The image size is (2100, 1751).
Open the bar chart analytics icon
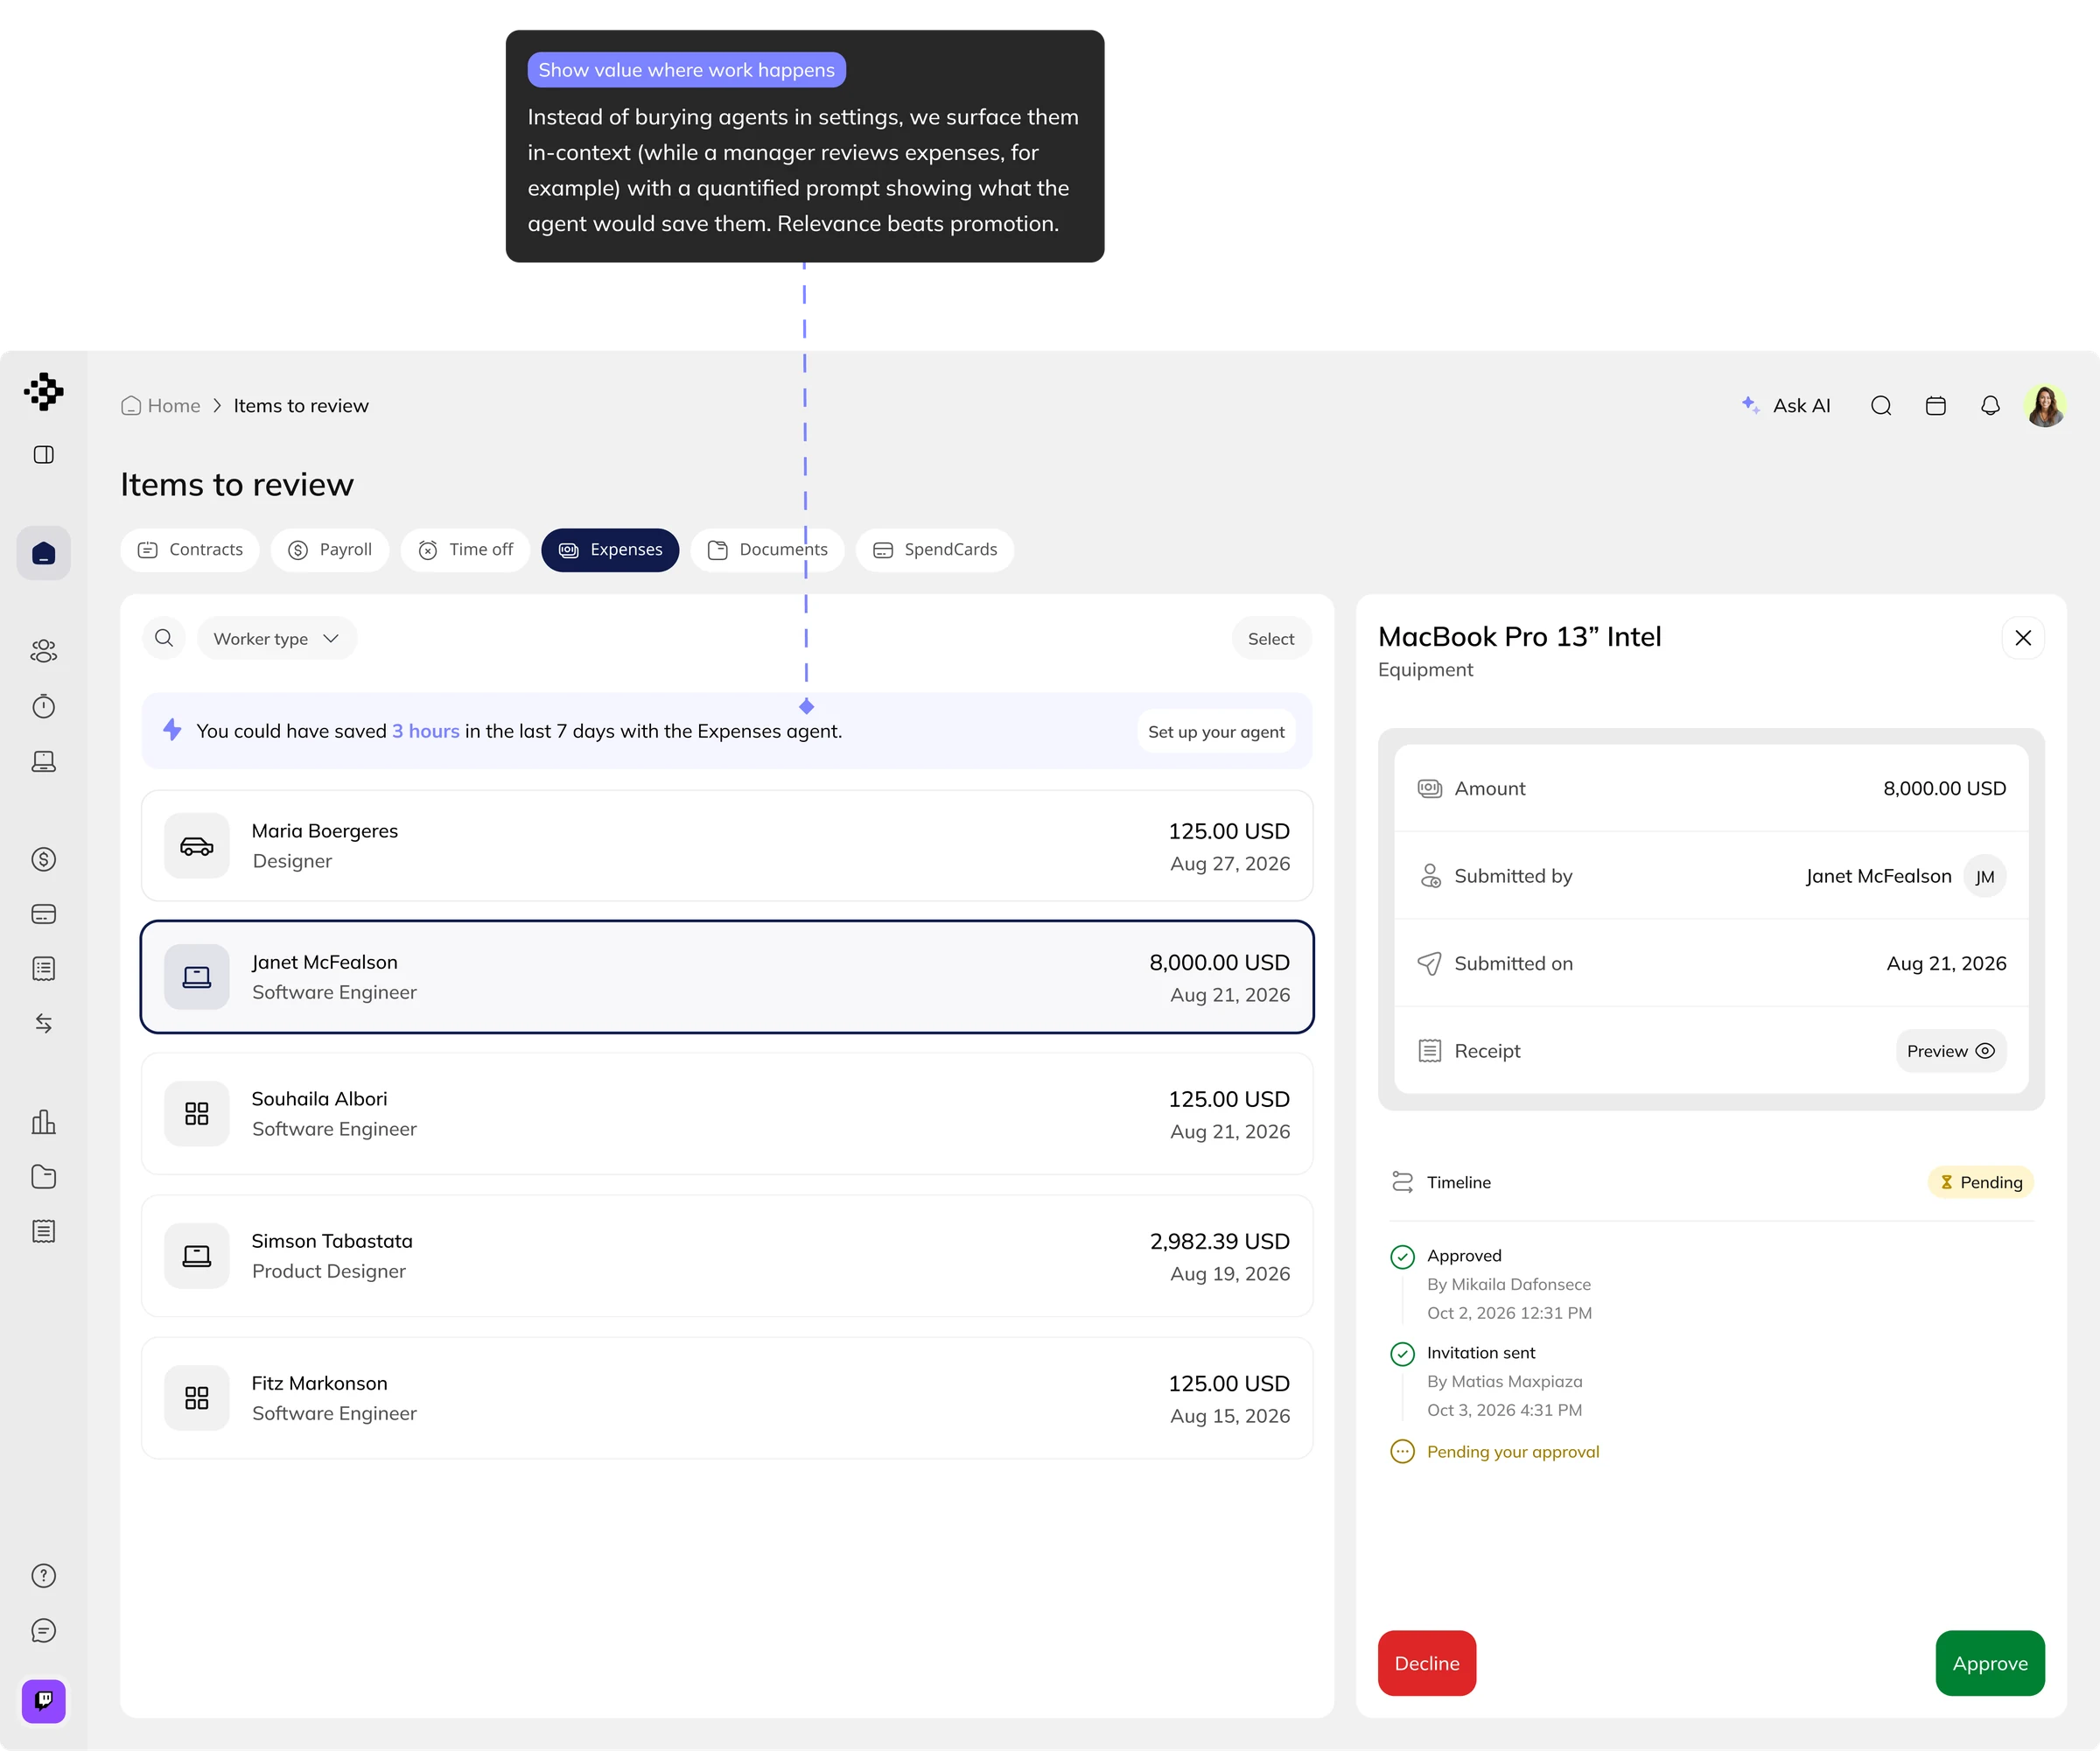pyautogui.click(x=43, y=1121)
